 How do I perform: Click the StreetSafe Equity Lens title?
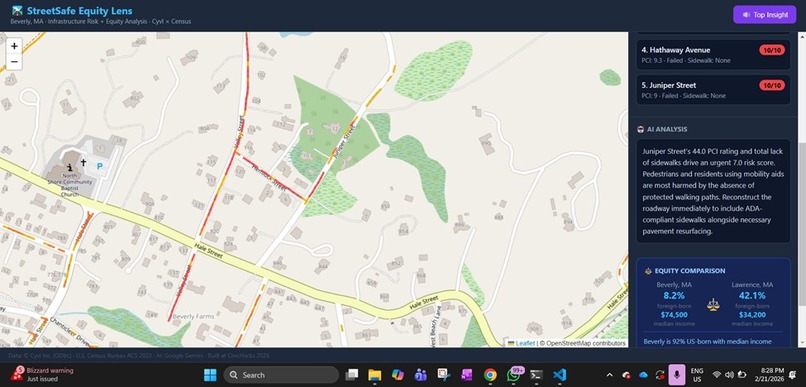click(x=79, y=10)
